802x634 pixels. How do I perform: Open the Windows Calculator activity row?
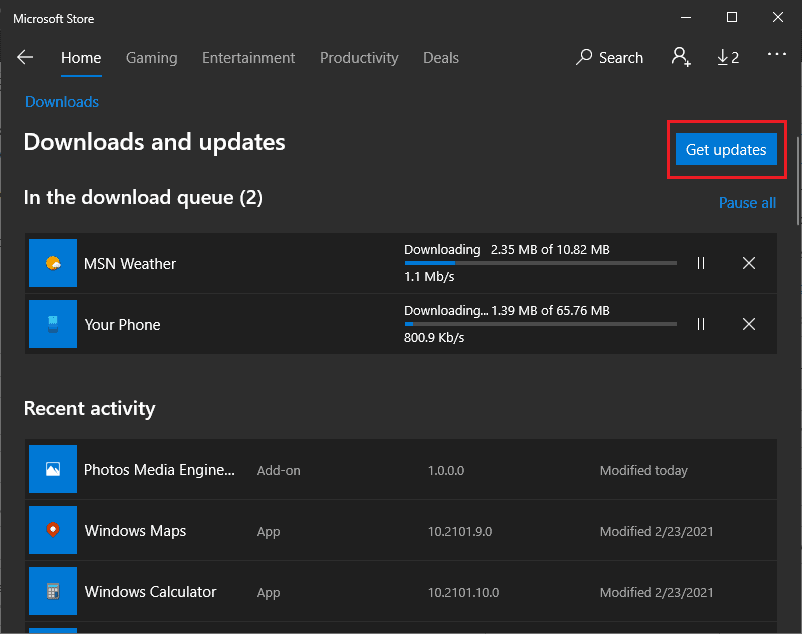[400, 591]
